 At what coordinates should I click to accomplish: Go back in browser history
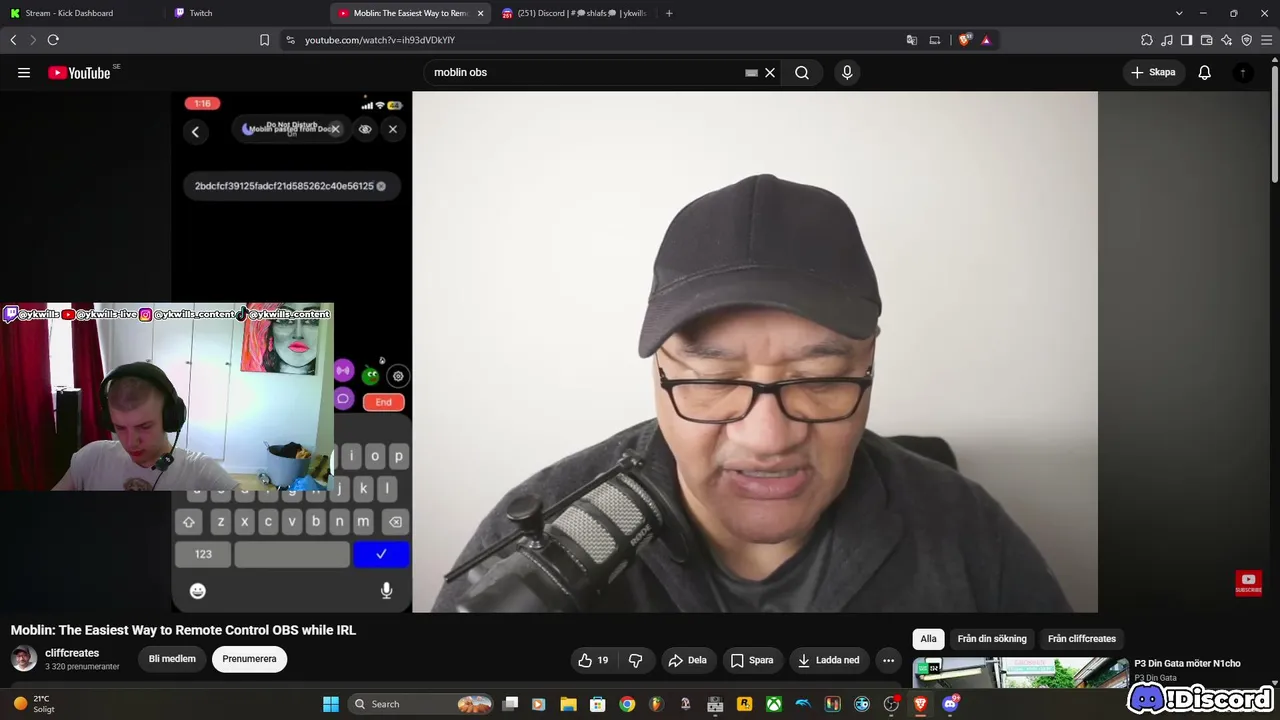click(x=13, y=40)
